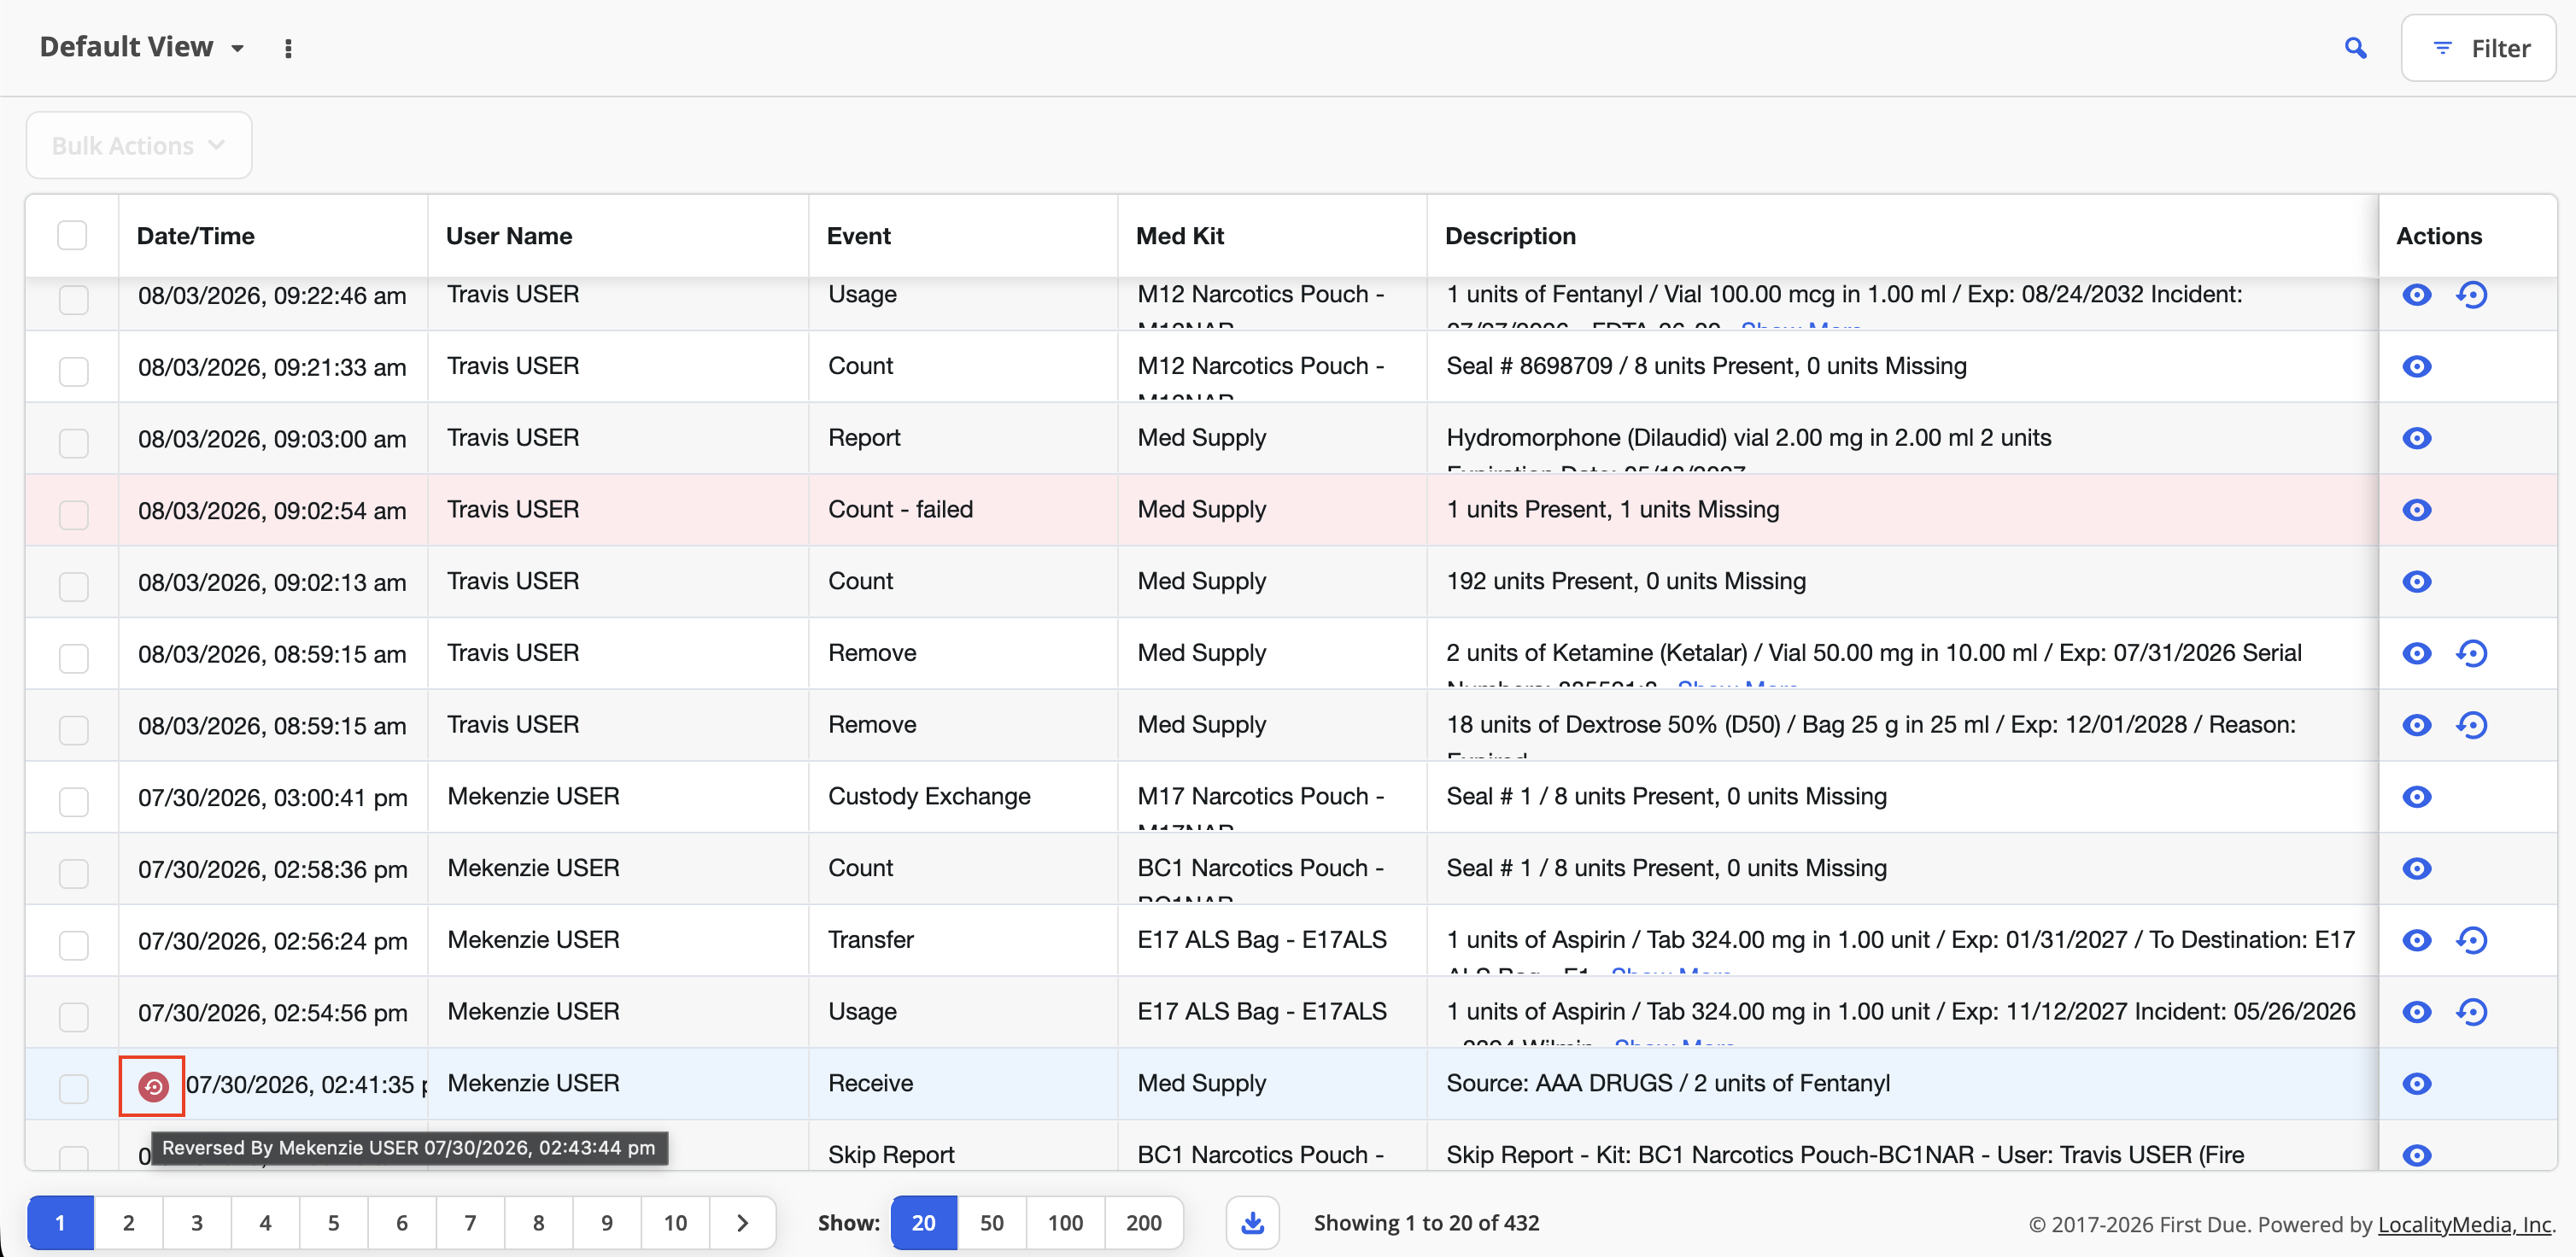
Task: View details of the 02:54:56 pm Aspirin Usage entry
Action: pos(2416,1012)
